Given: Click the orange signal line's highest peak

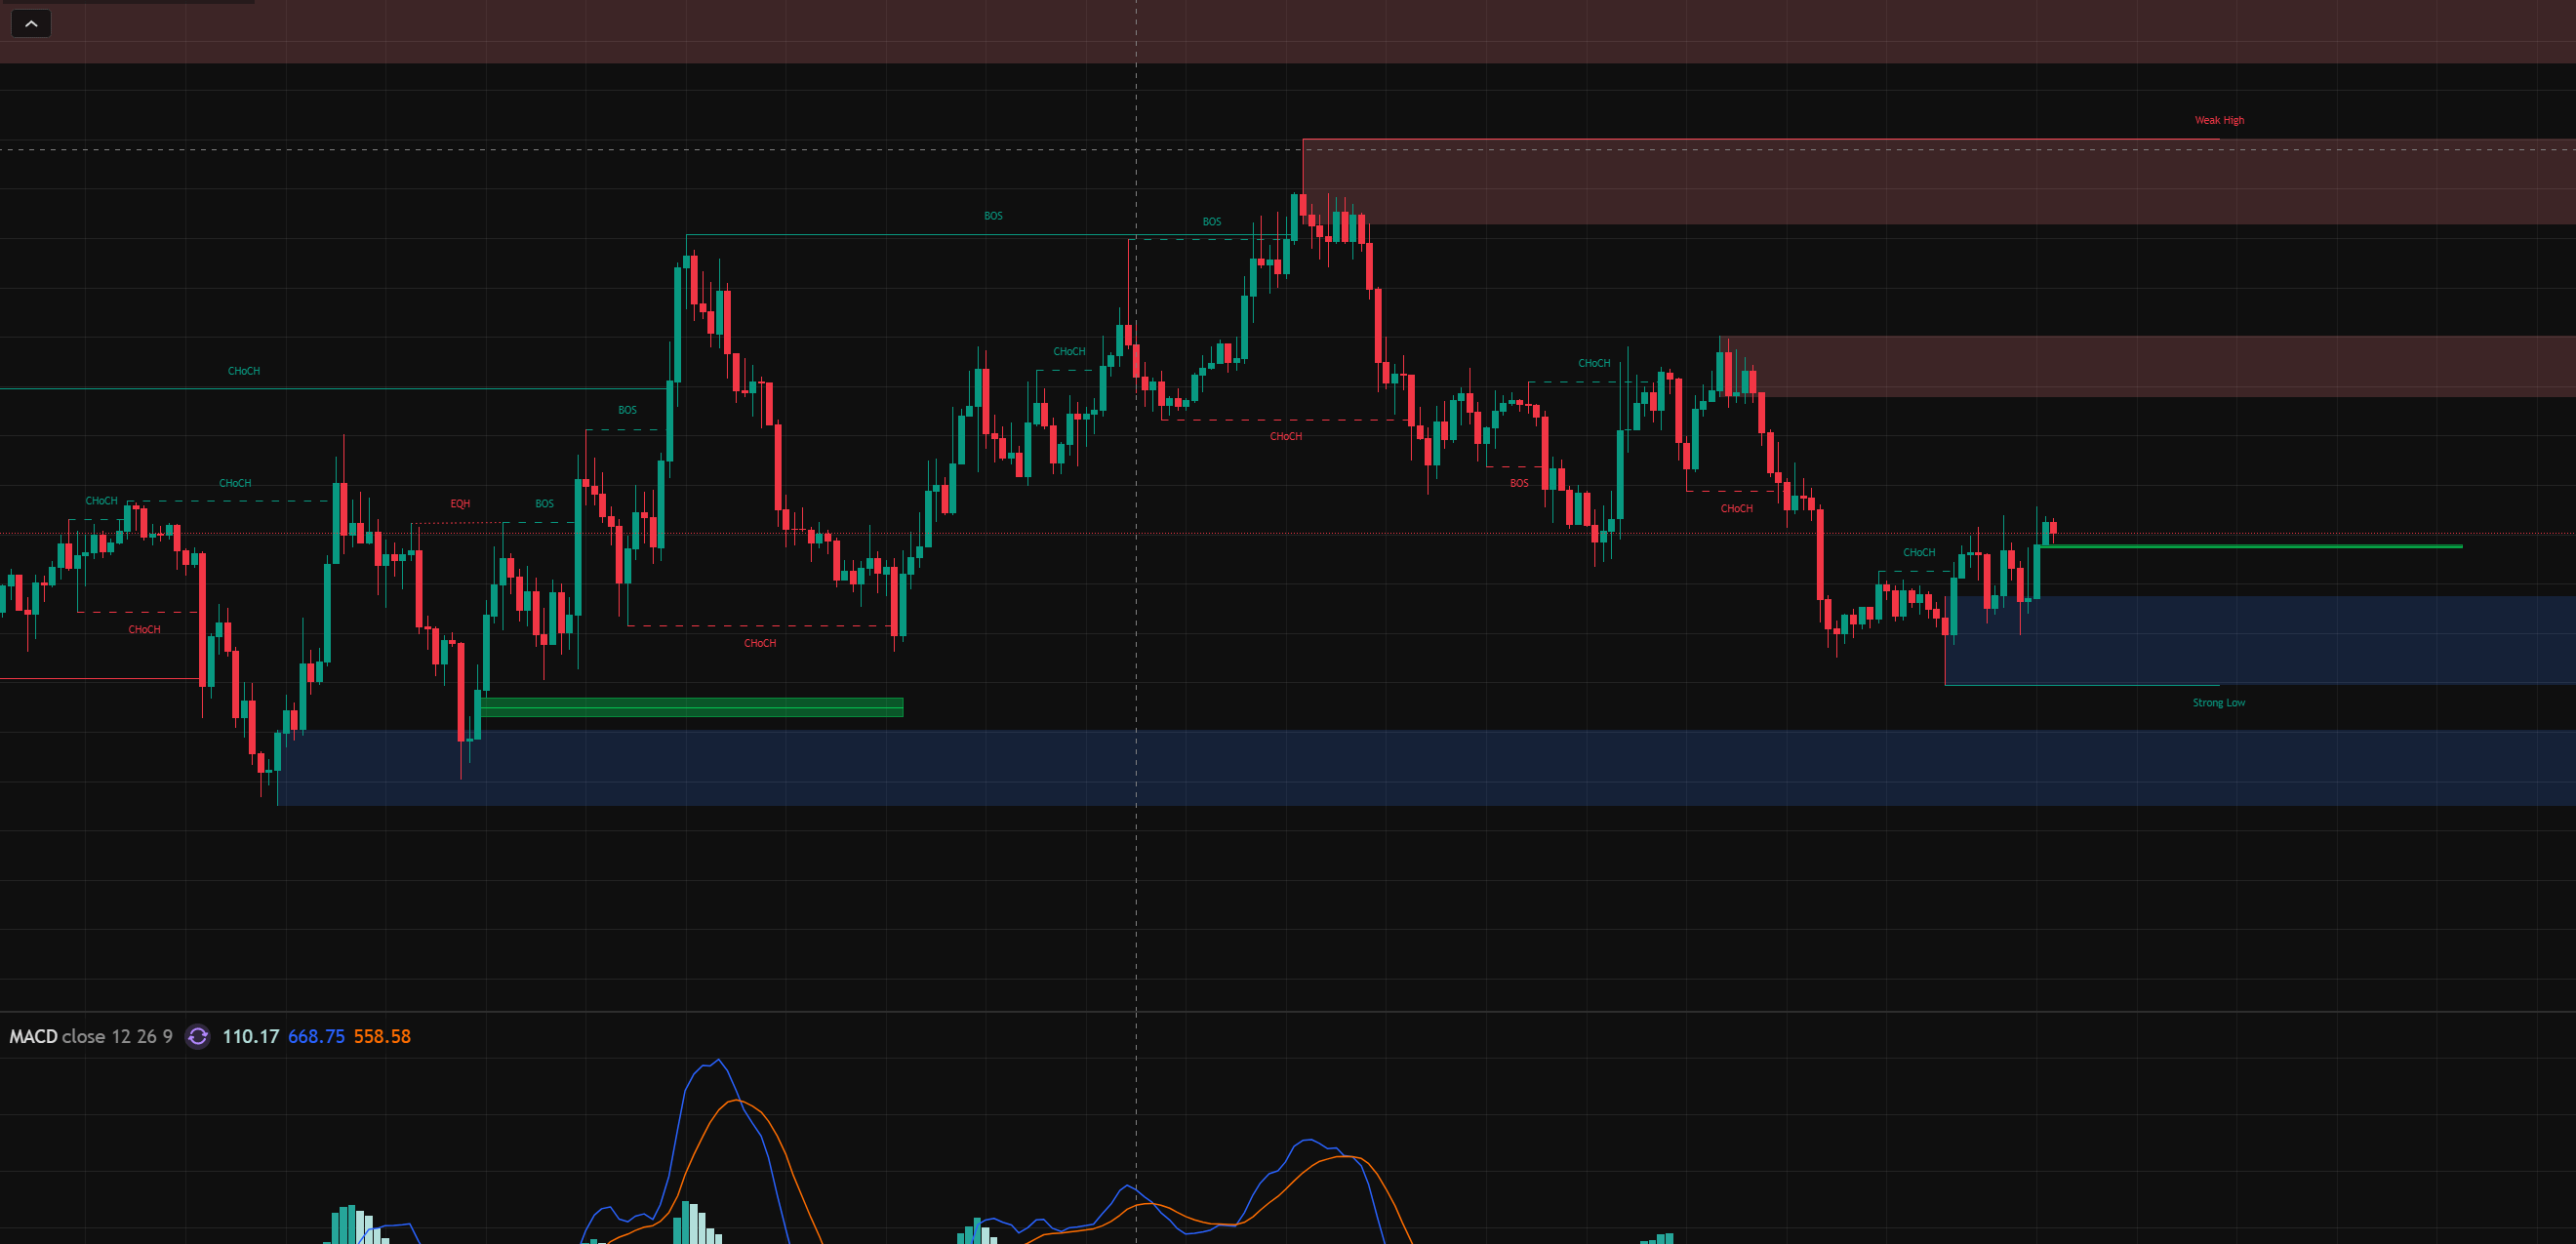Looking at the screenshot, I should (737, 1101).
